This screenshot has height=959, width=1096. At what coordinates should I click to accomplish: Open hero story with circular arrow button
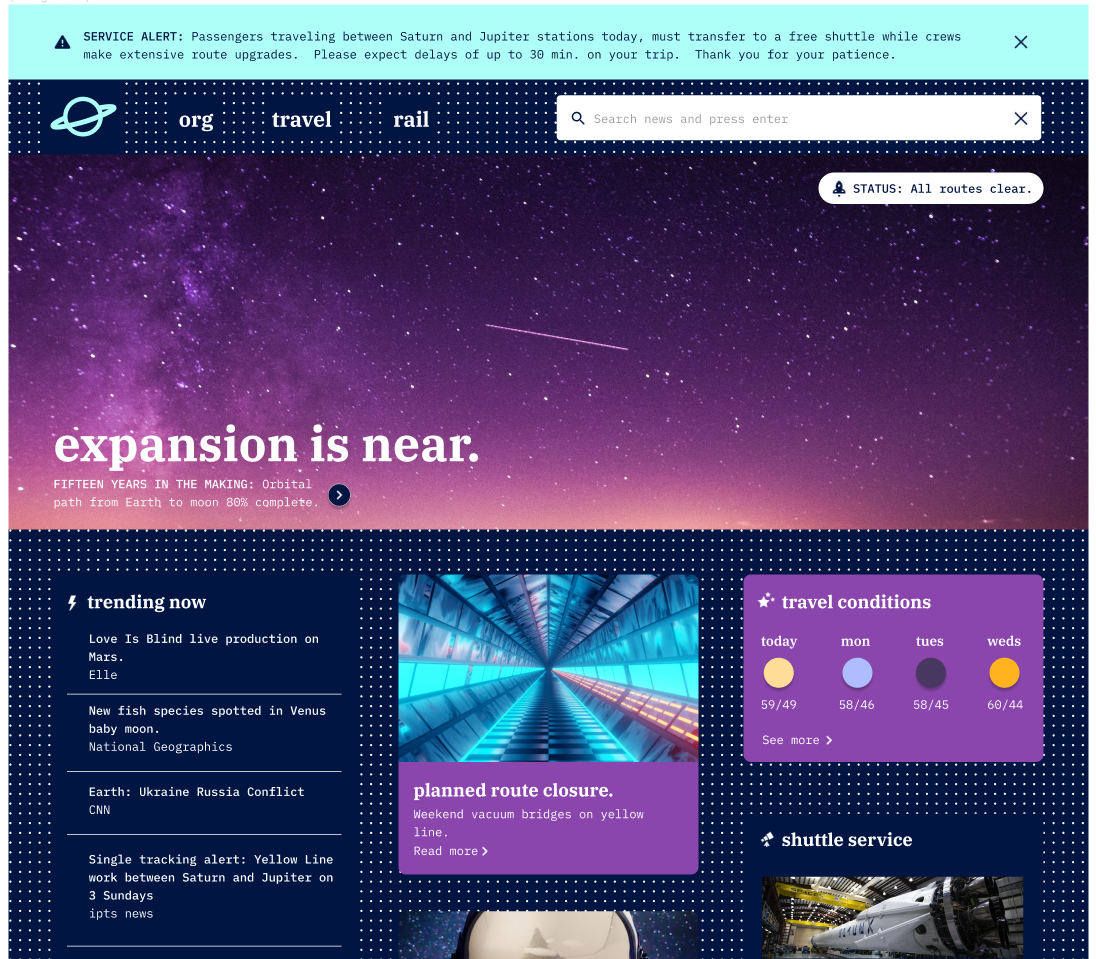339,495
